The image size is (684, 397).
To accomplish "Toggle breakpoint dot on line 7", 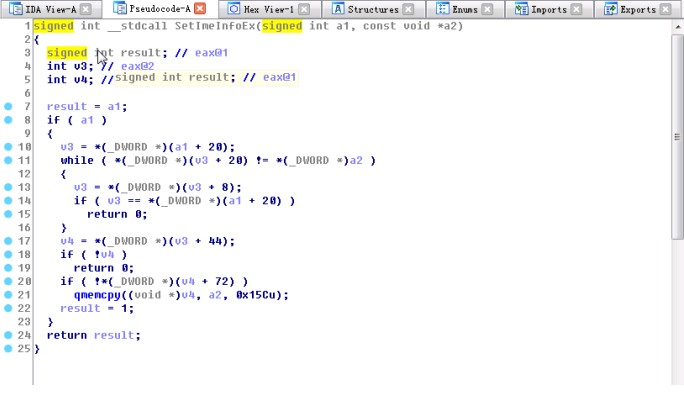I will 8,106.
